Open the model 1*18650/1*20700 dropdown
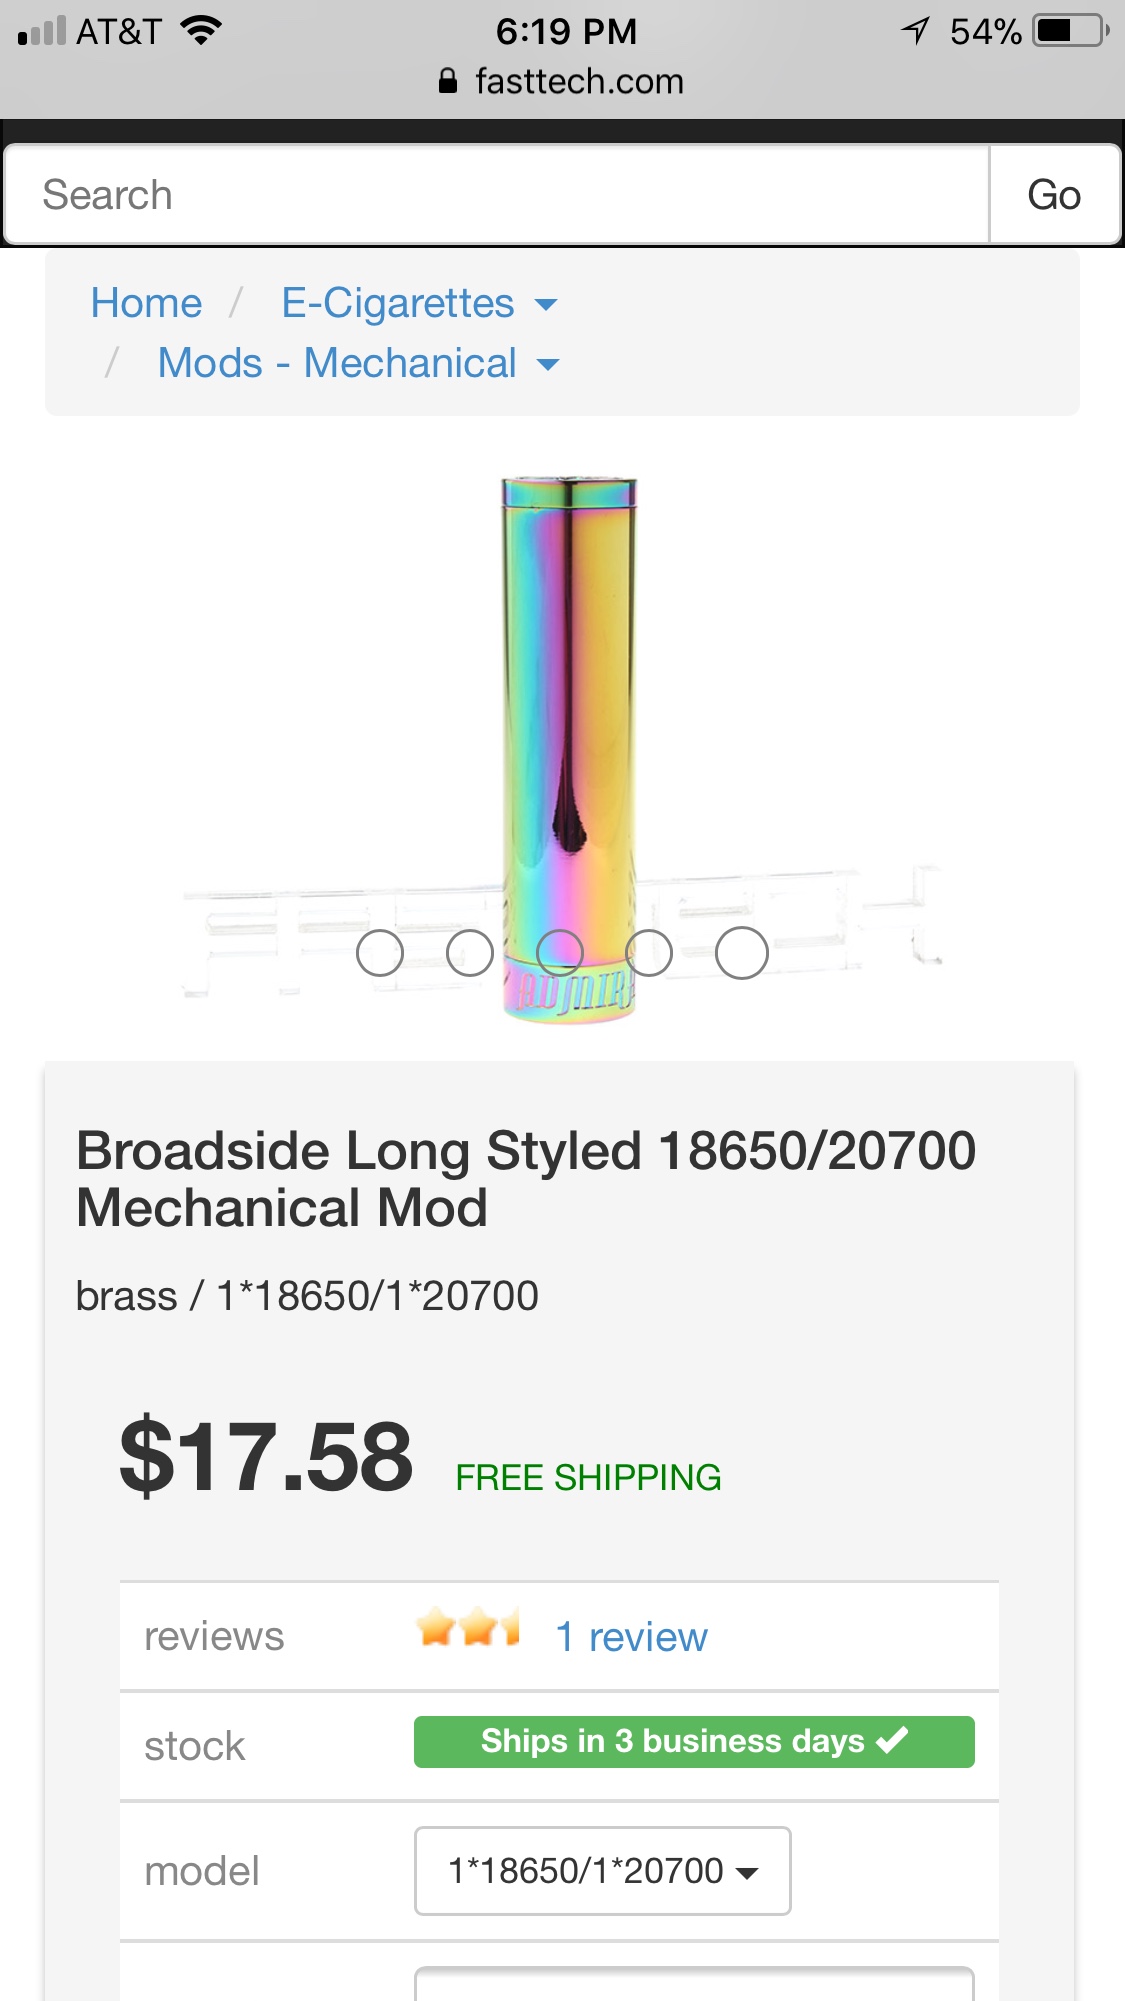This screenshot has height=2001, width=1125. pos(602,1871)
